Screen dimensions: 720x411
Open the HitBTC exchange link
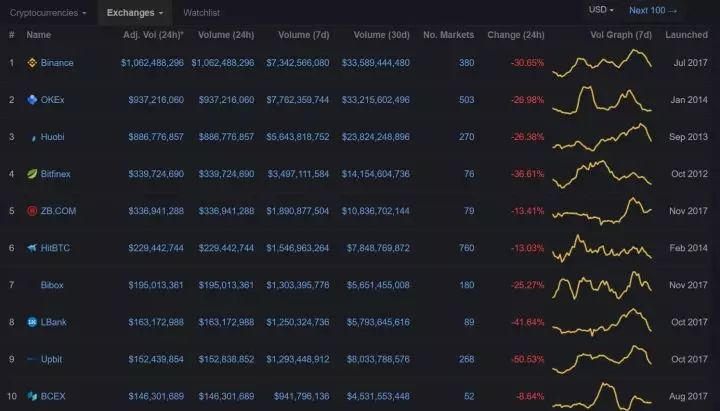click(x=55, y=248)
